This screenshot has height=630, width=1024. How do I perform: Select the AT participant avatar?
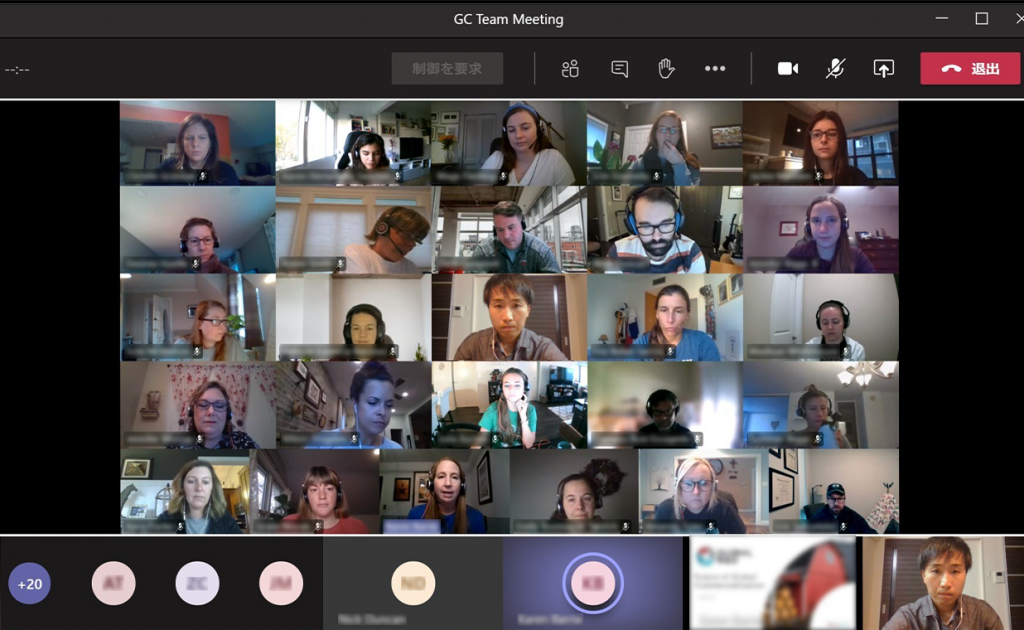tap(113, 583)
